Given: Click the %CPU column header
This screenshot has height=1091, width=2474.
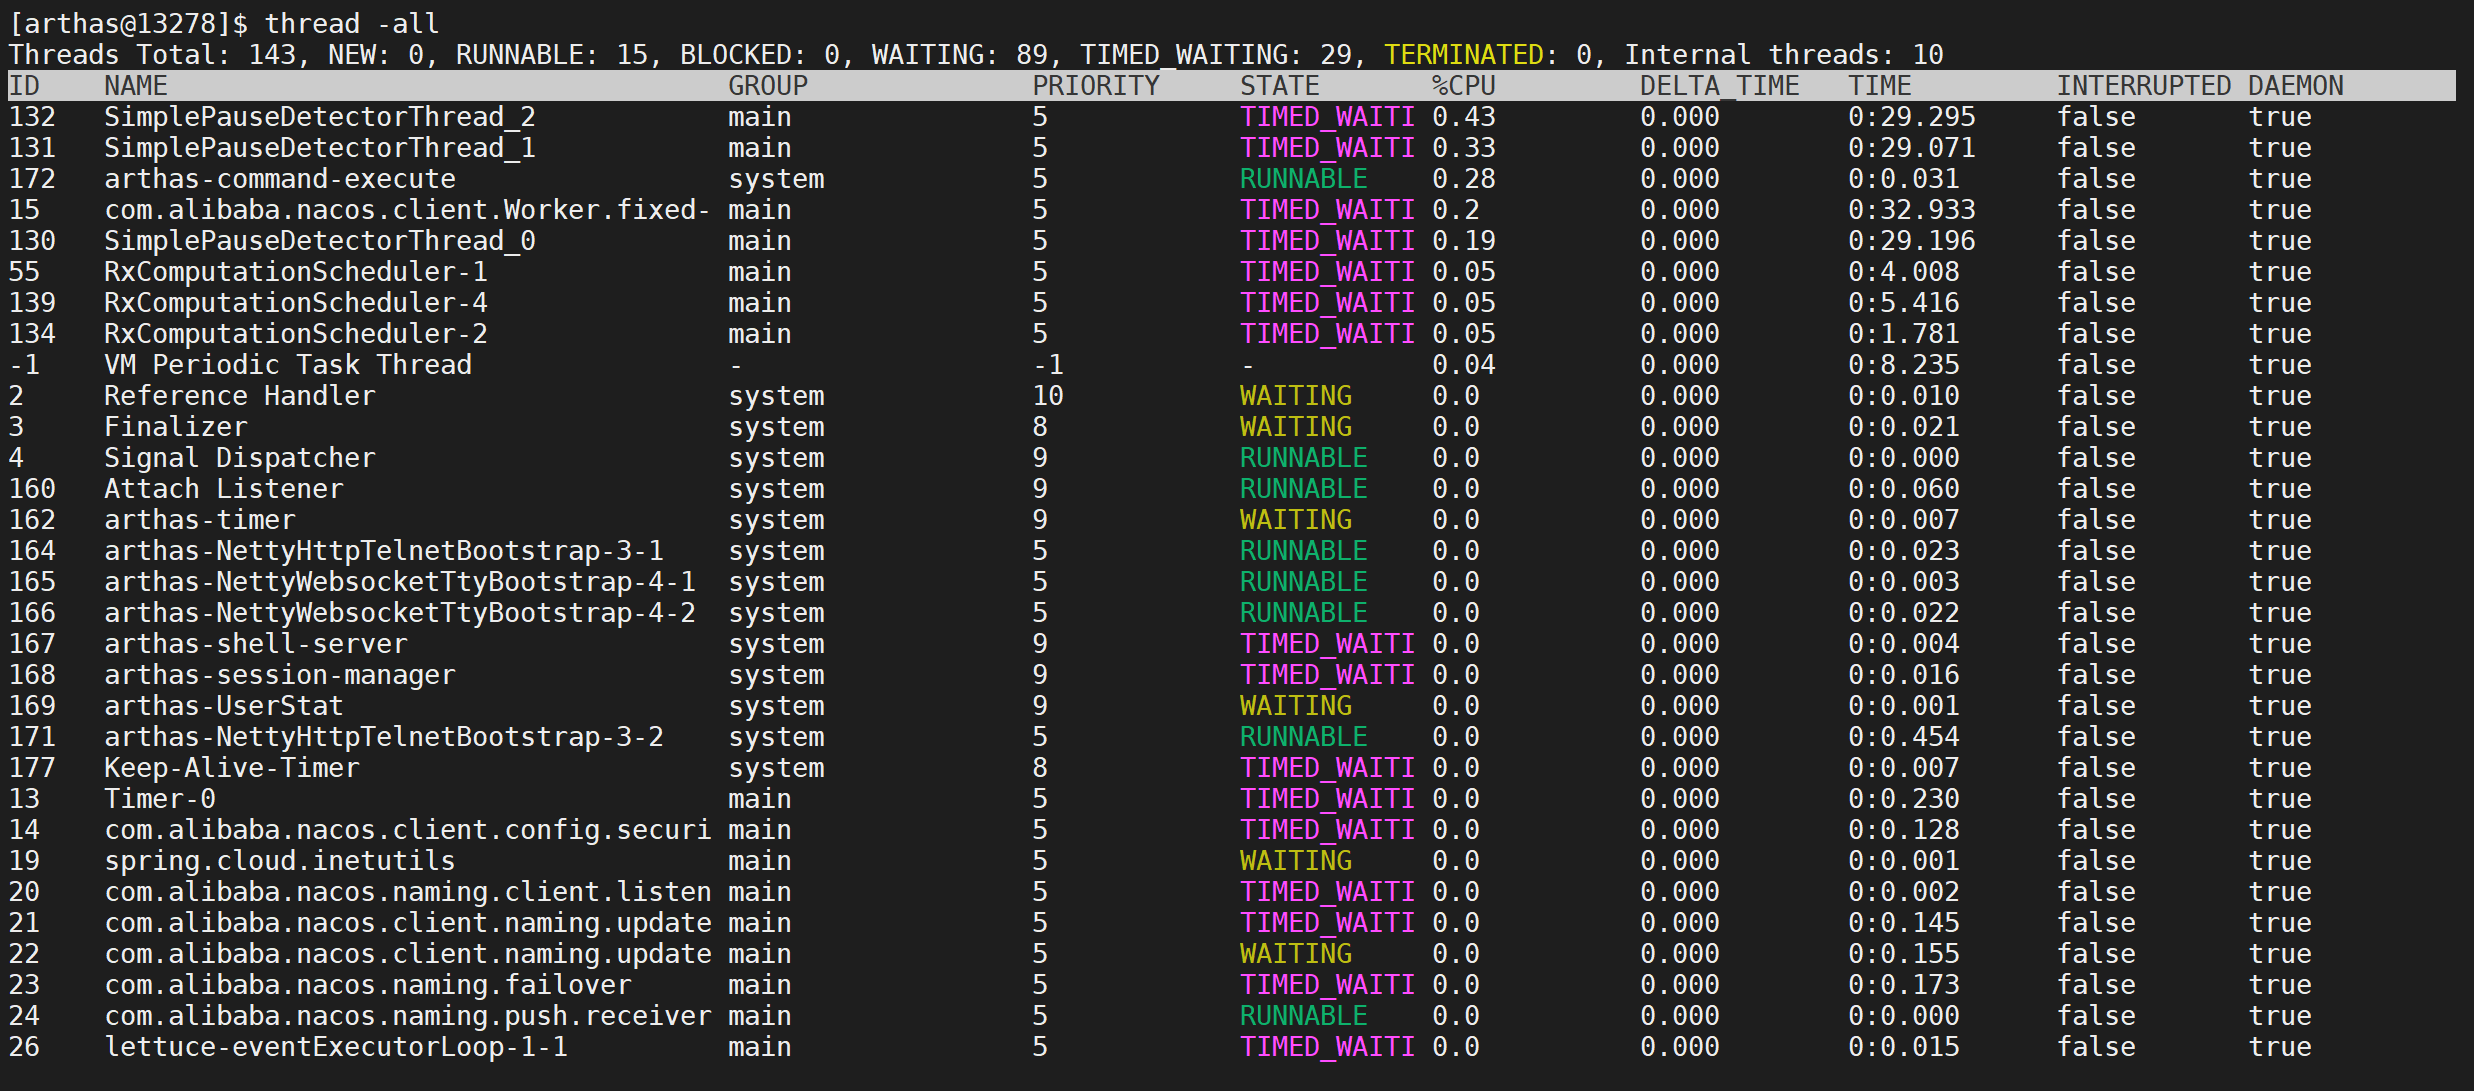Looking at the screenshot, I should pos(1464,86).
